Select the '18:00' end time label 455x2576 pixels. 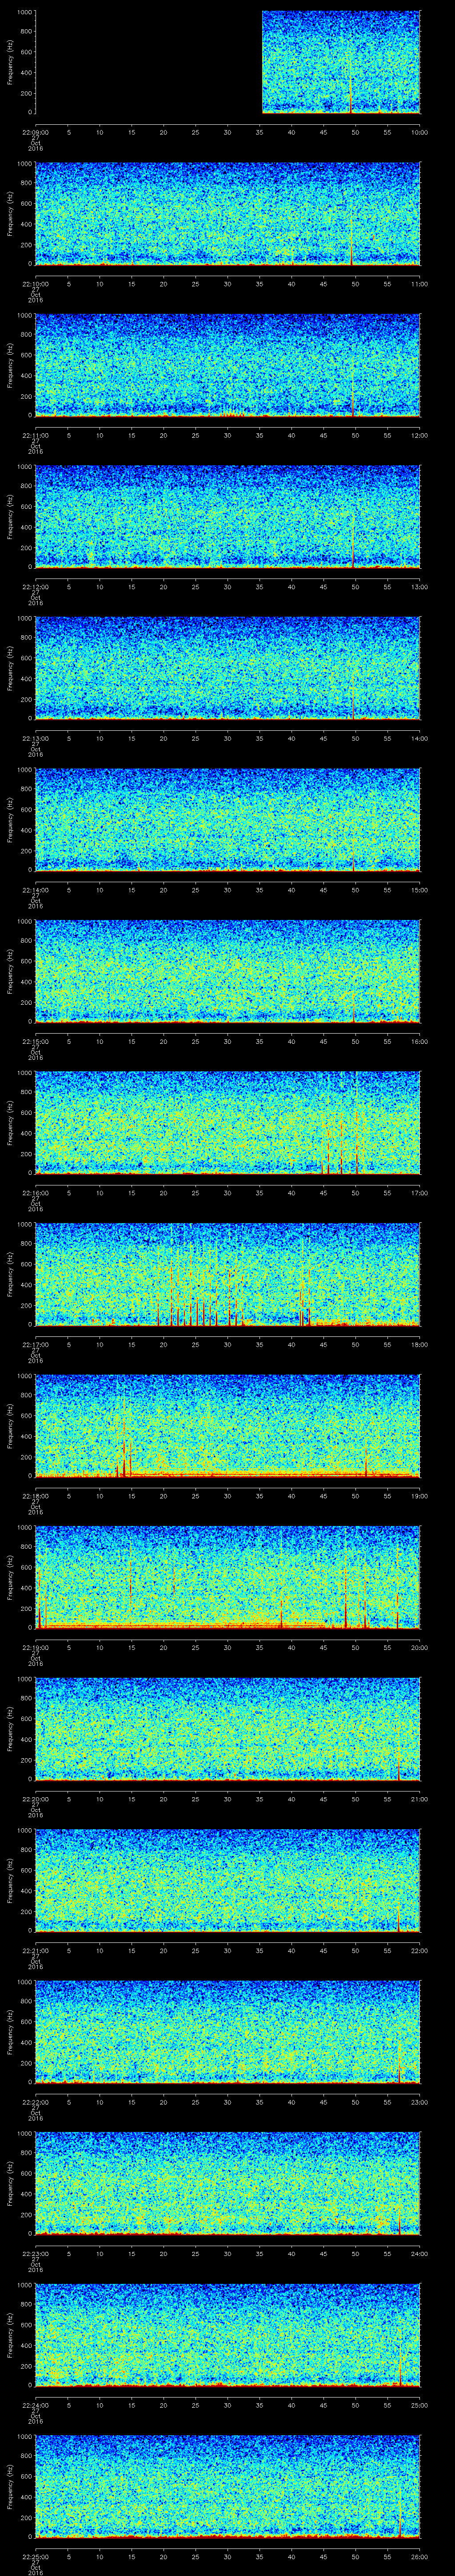420,1344
